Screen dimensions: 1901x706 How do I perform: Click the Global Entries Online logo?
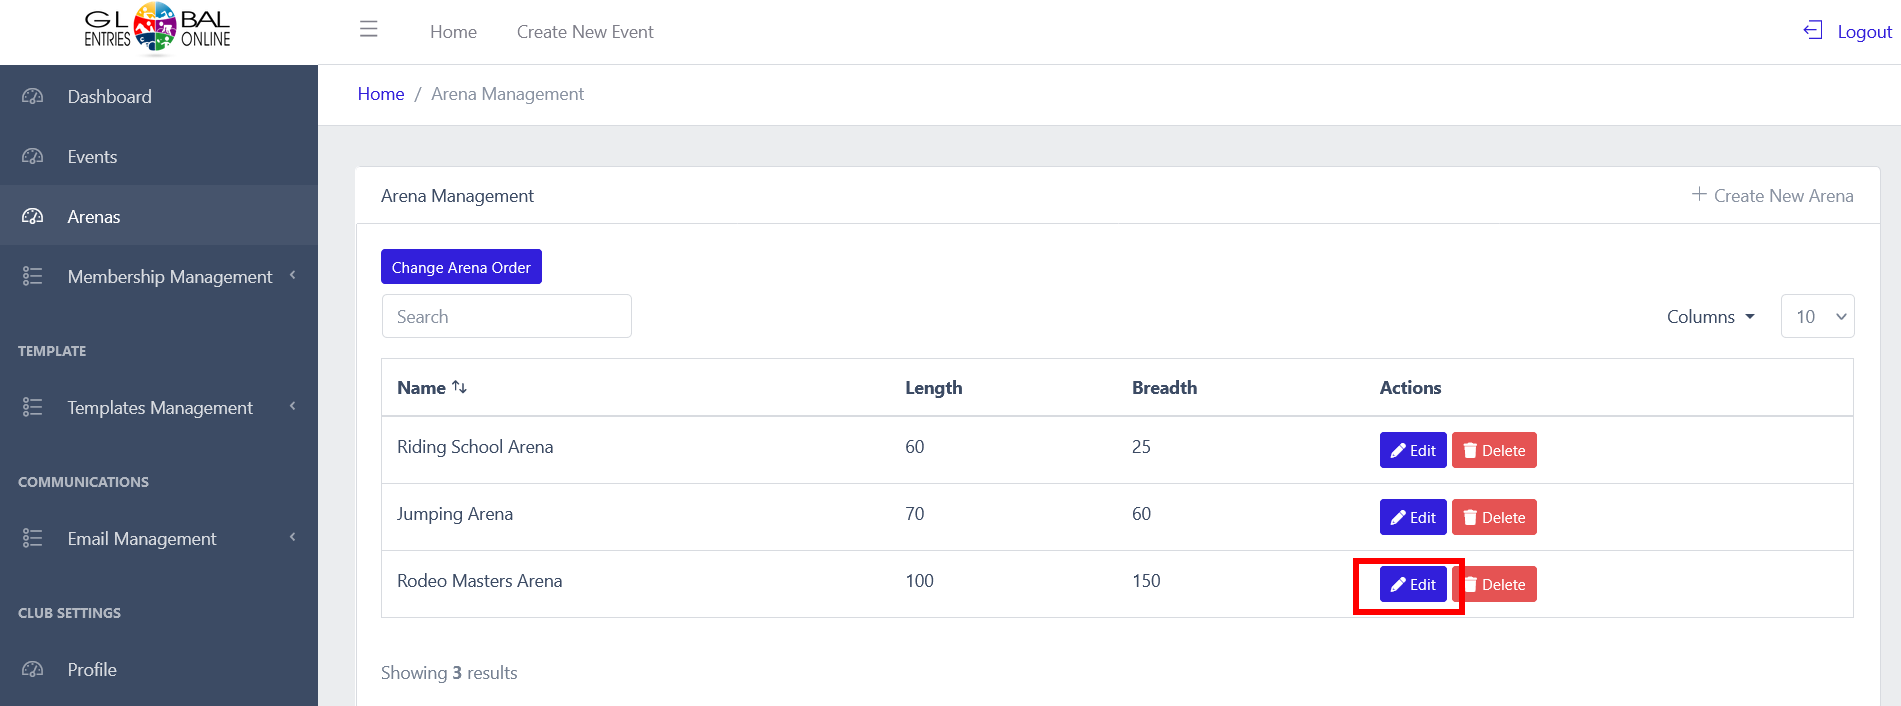tap(157, 28)
